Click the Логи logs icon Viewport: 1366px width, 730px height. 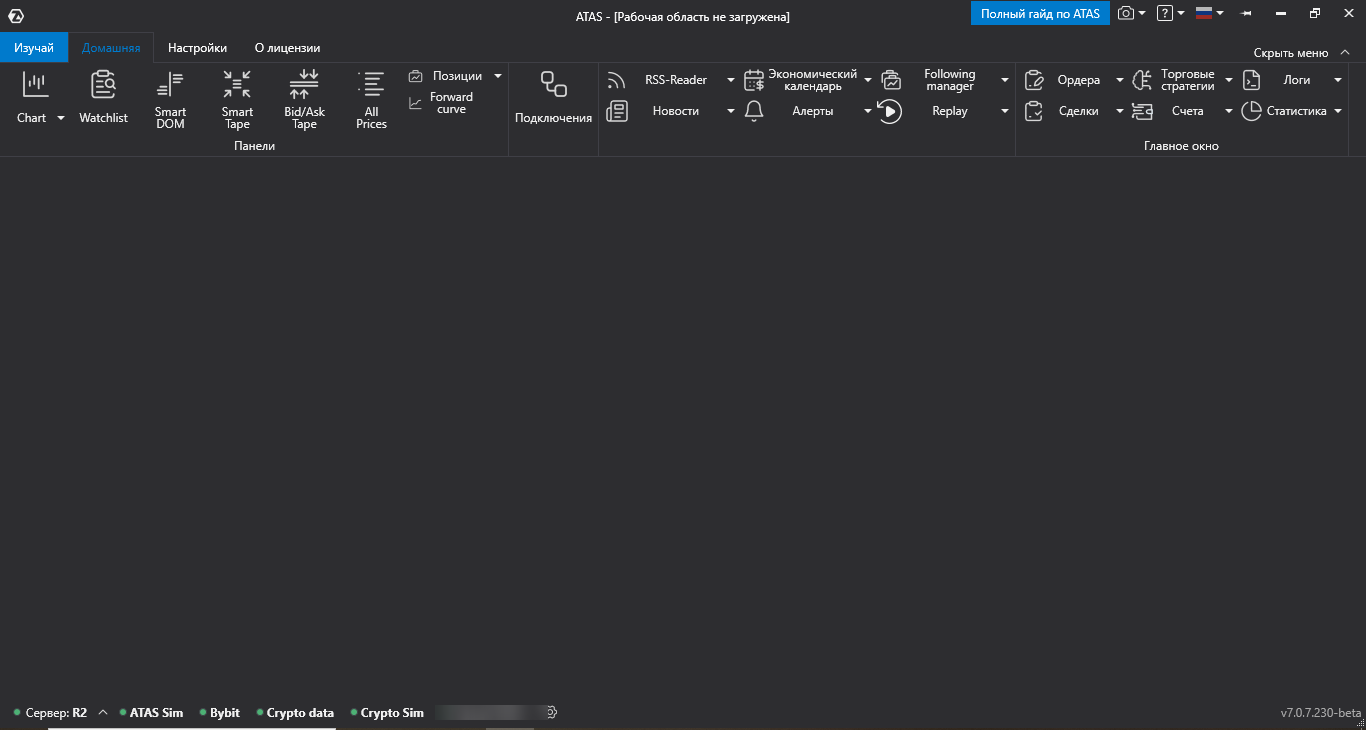click(1251, 80)
